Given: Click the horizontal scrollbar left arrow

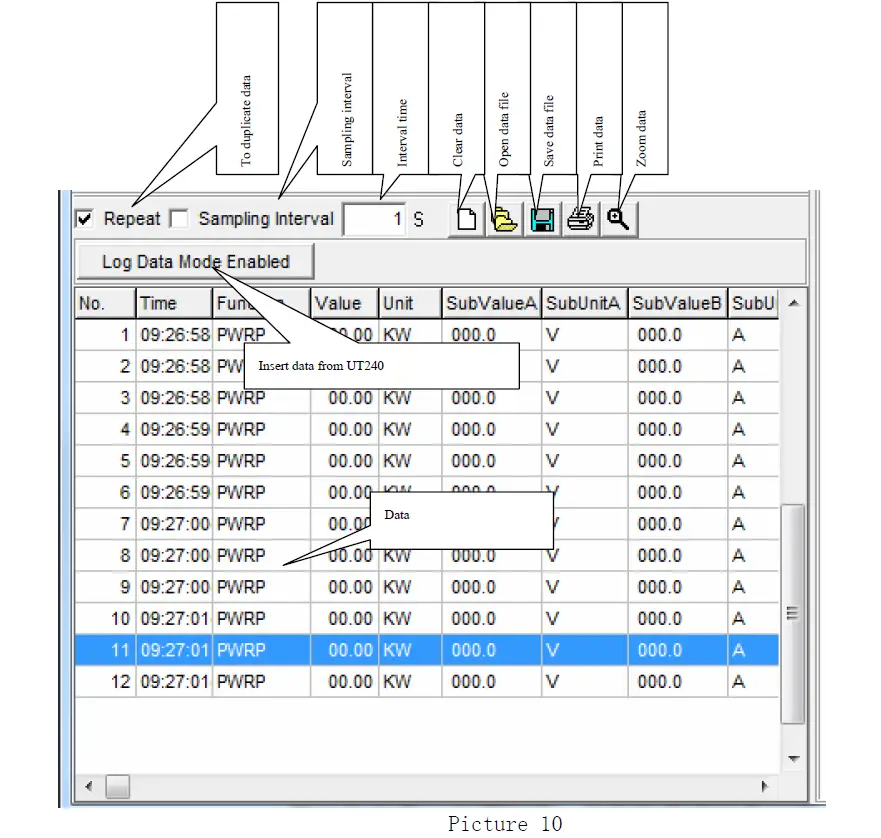Looking at the screenshot, I should (x=89, y=786).
